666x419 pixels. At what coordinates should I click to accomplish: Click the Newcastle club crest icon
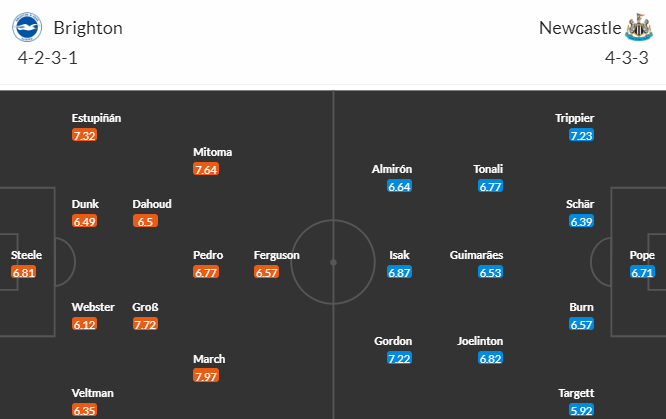(x=639, y=27)
